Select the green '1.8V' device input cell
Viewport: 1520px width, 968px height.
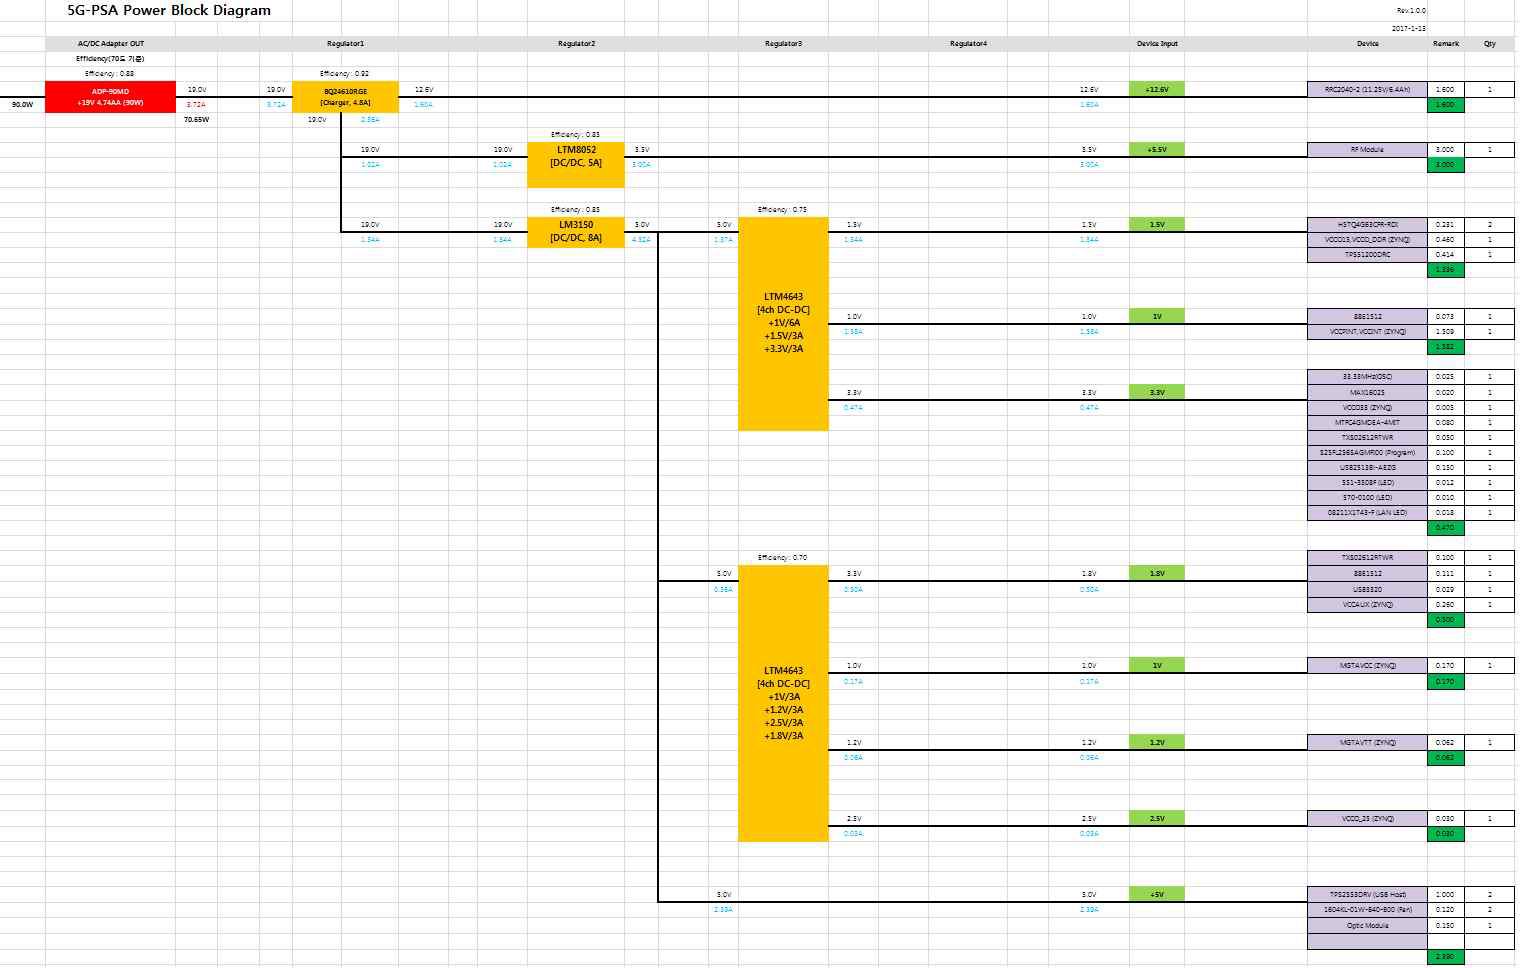pos(1157,573)
